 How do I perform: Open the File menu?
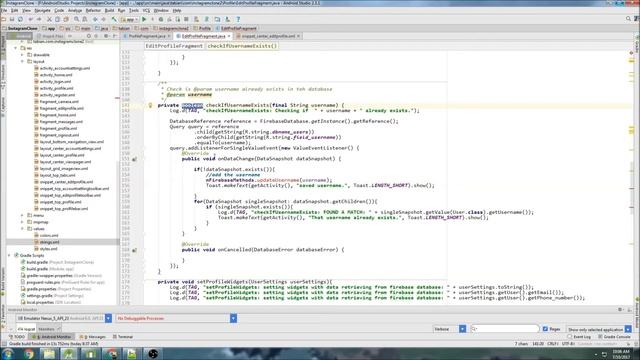(x=4, y=11)
